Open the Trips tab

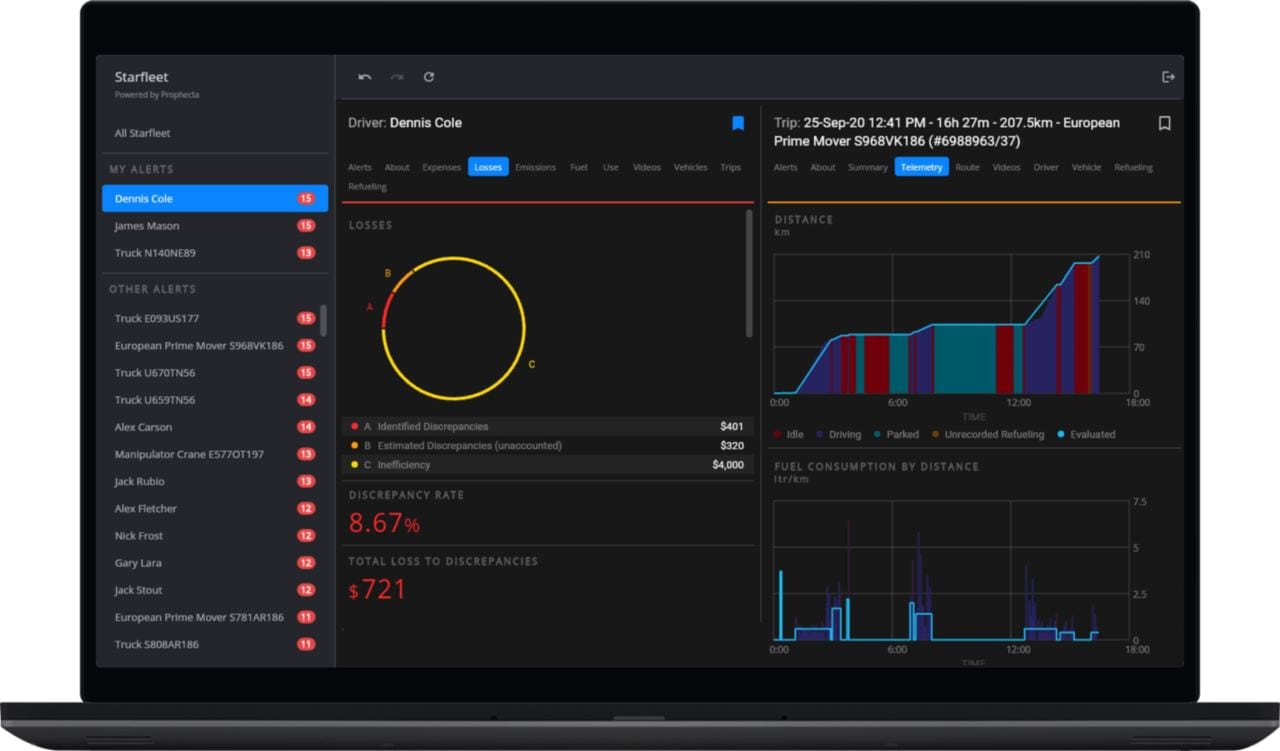tap(730, 167)
